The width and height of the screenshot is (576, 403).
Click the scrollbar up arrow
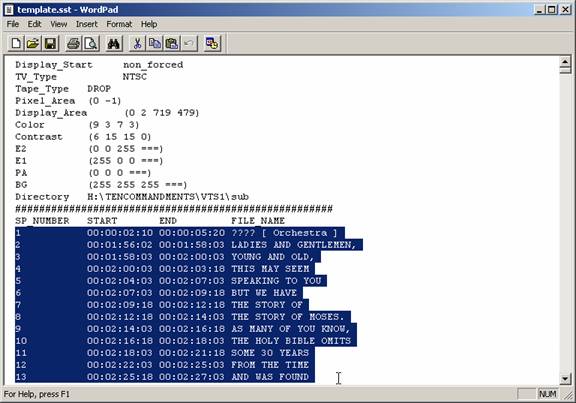565,62
